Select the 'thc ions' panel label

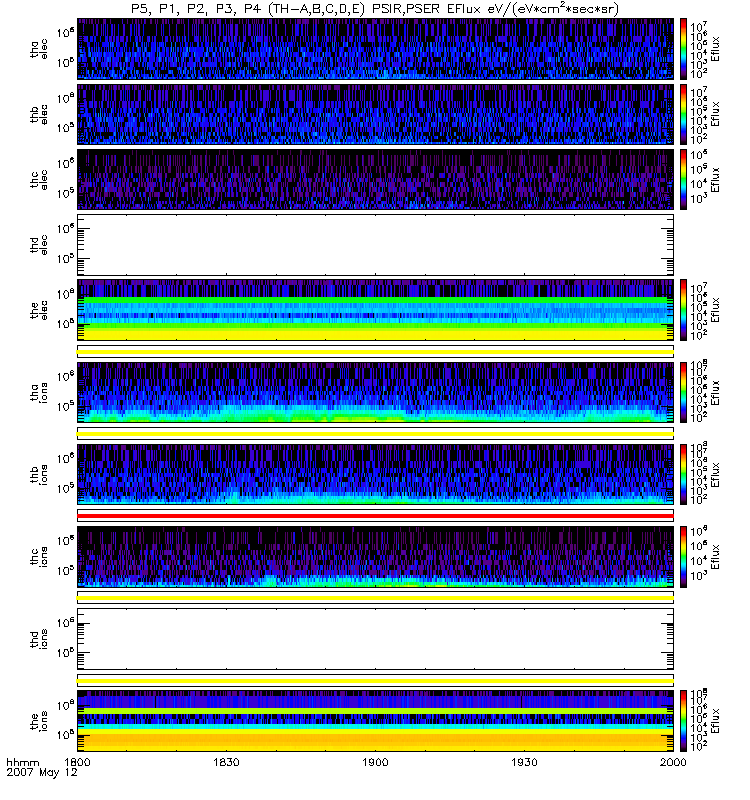coord(39,557)
